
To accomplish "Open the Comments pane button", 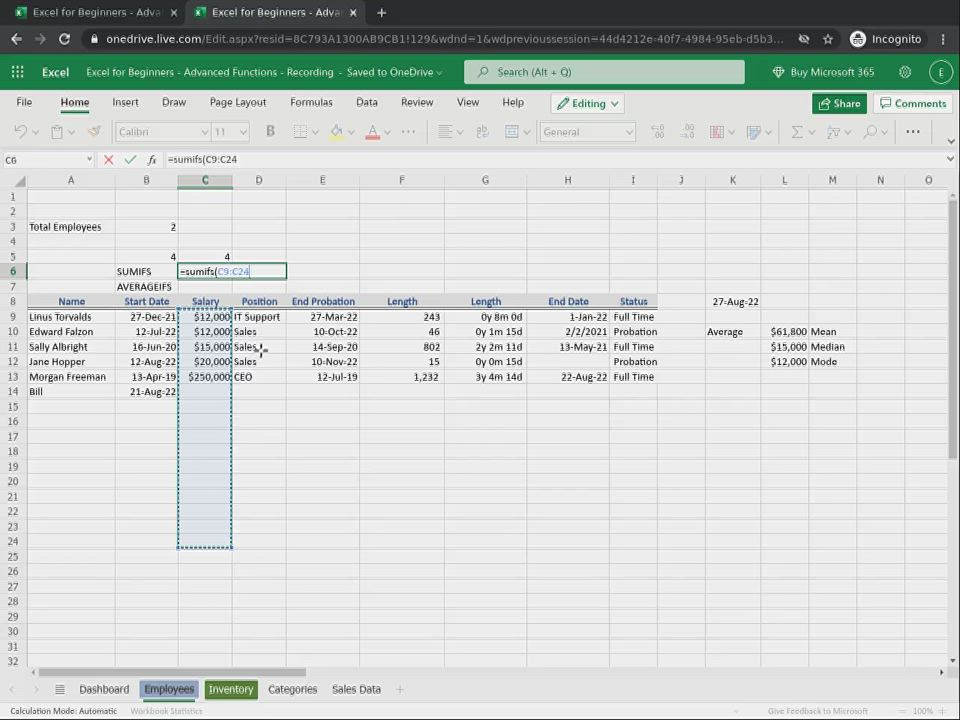I will click(913, 103).
